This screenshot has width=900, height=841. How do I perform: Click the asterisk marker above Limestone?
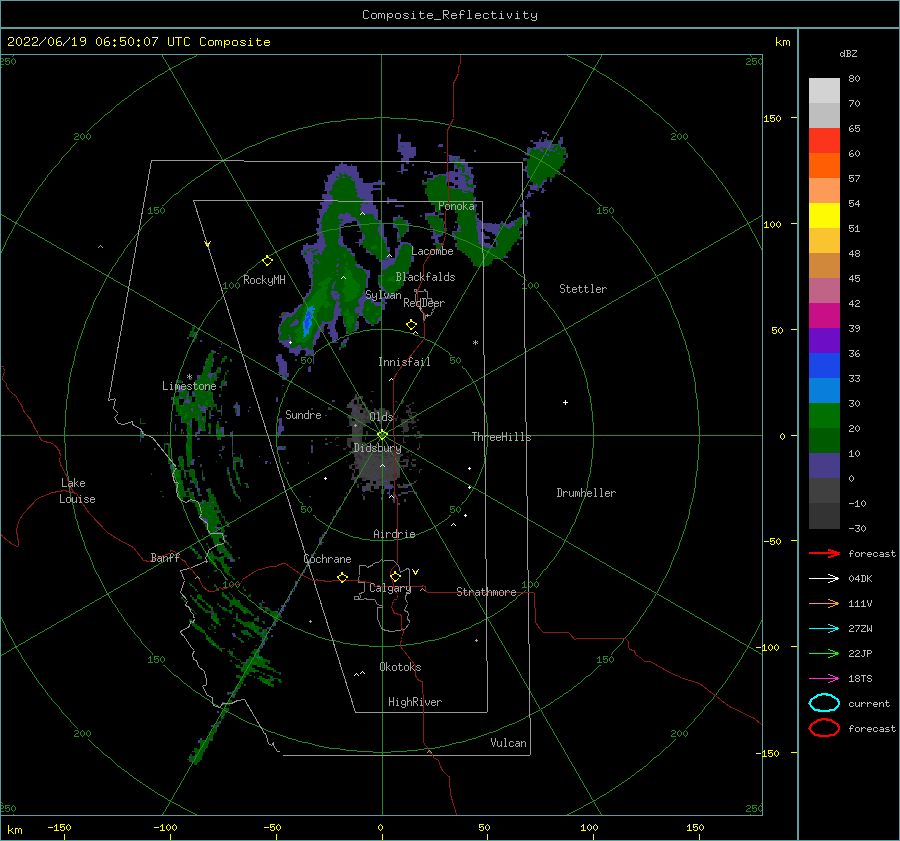pyautogui.click(x=189, y=377)
